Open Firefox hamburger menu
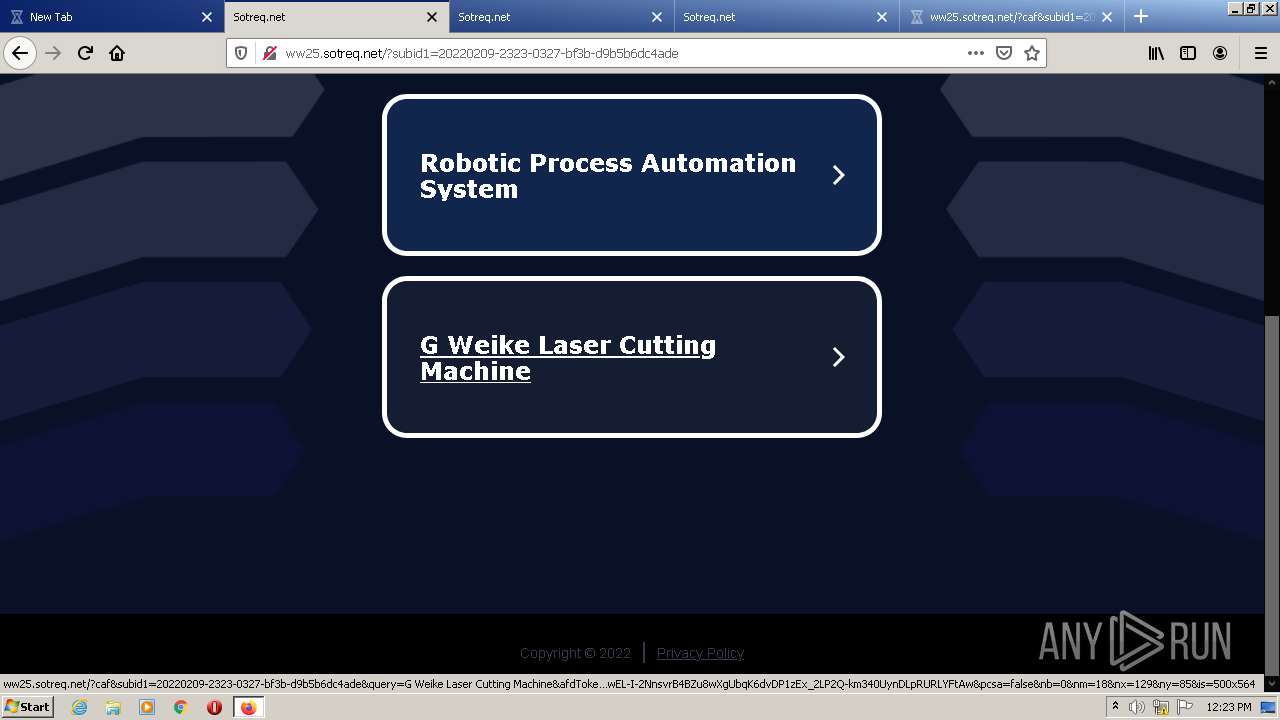 [x=1260, y=53]
